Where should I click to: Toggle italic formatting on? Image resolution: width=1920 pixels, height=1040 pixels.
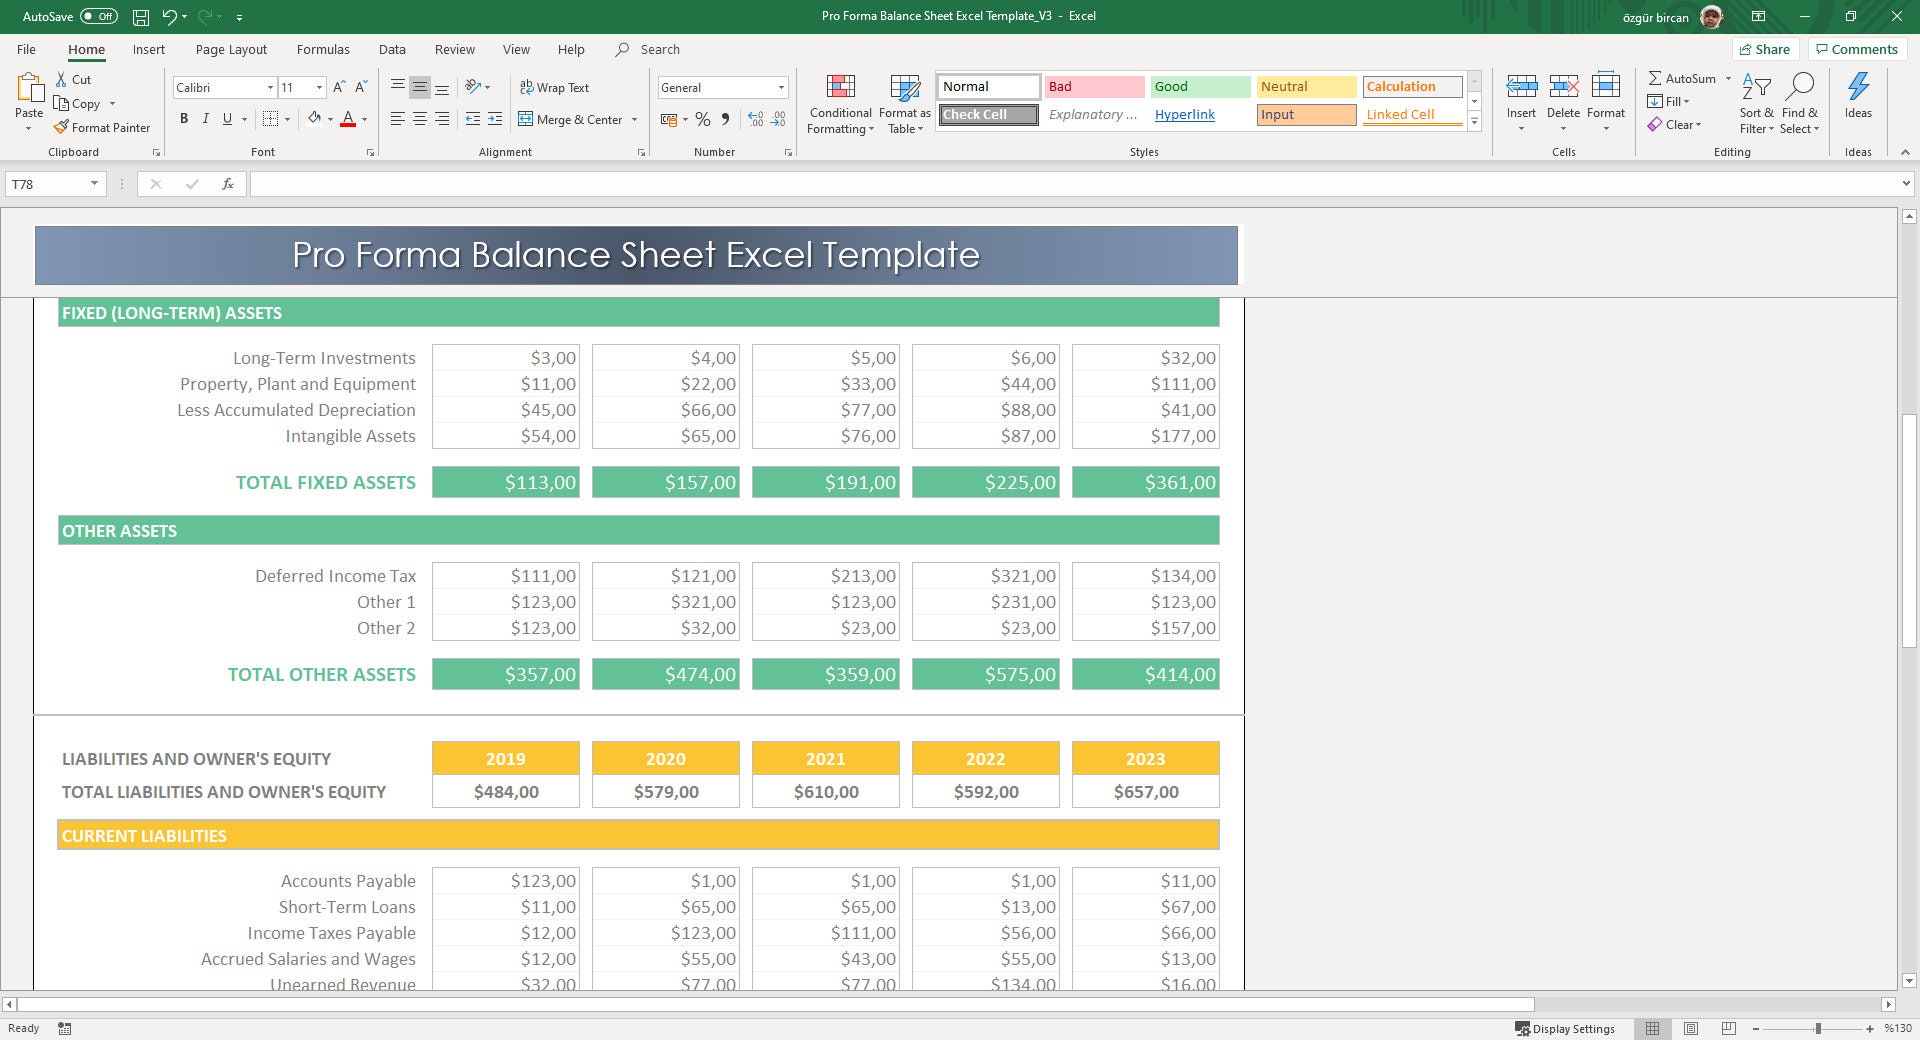[x=206, y=118]
